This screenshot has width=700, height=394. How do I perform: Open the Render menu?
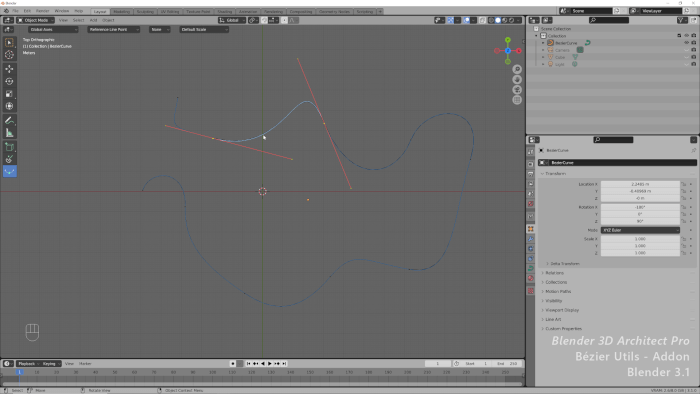42,11
